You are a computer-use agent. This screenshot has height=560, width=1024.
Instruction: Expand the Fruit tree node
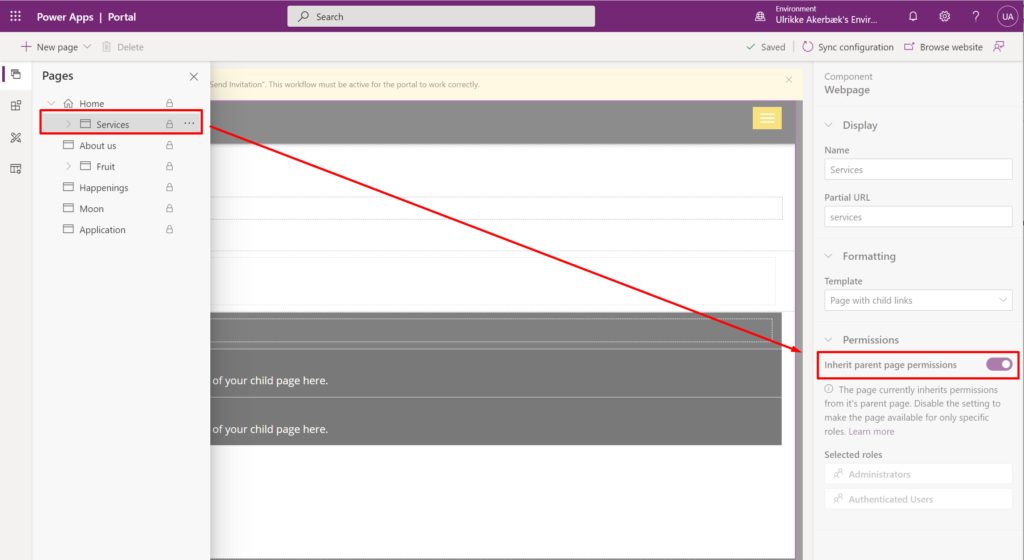point(68,166)
